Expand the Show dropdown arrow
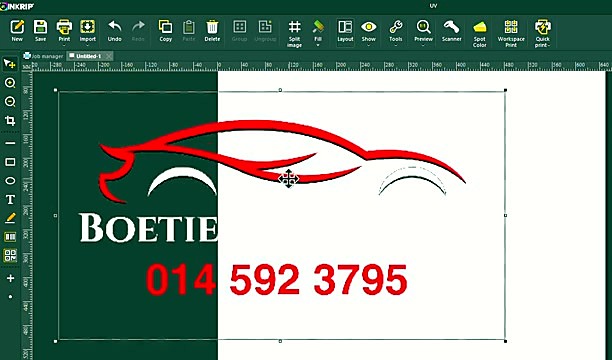Screen dimensions: 612x360 click(368, 45)
